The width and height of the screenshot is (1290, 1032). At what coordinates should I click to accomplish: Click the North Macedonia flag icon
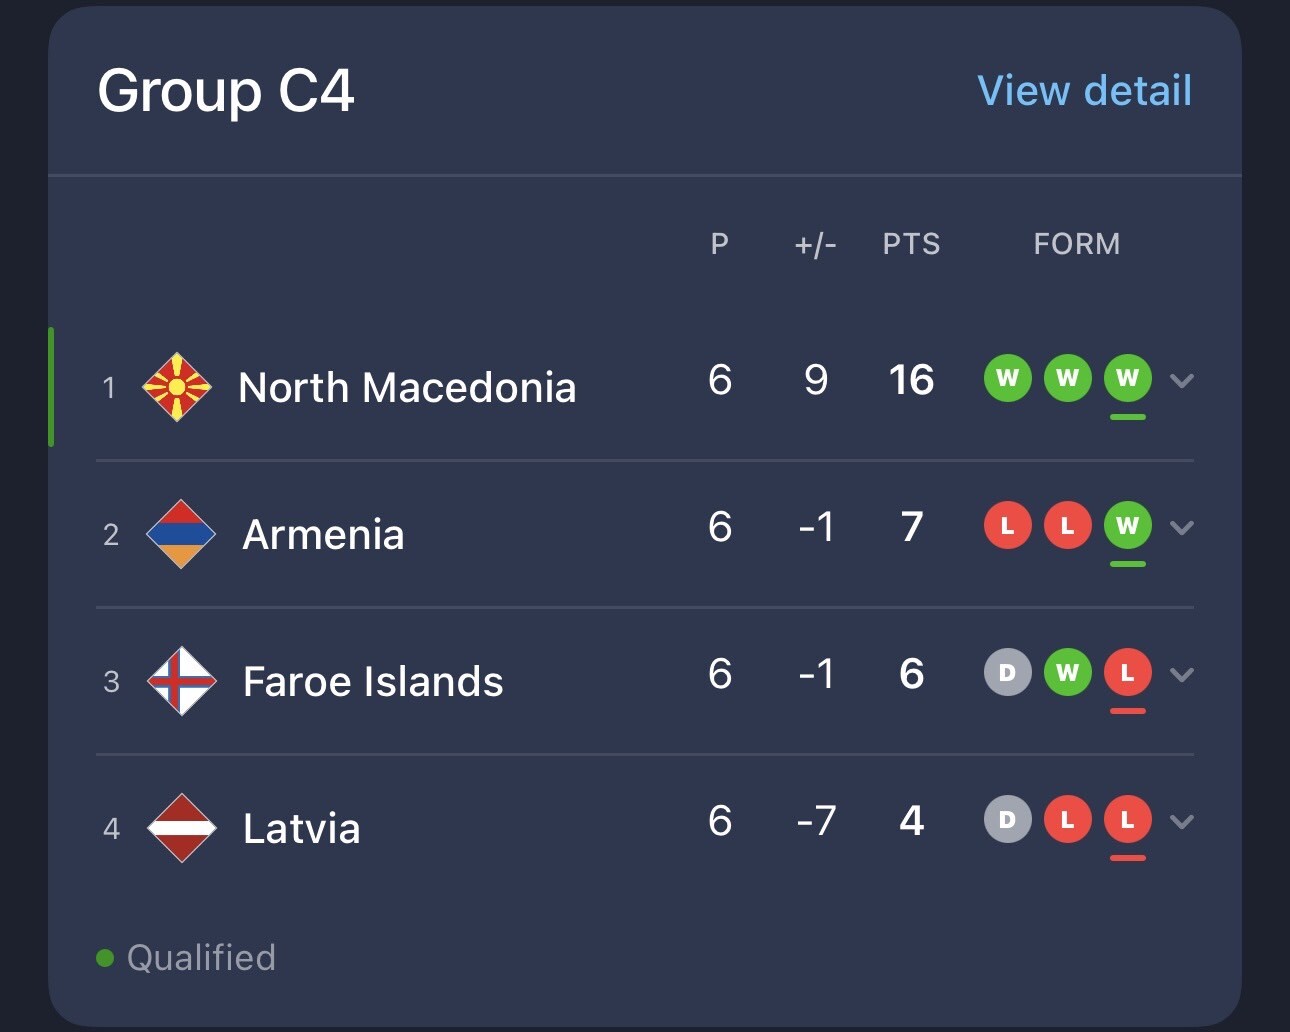tap(177, 387)
